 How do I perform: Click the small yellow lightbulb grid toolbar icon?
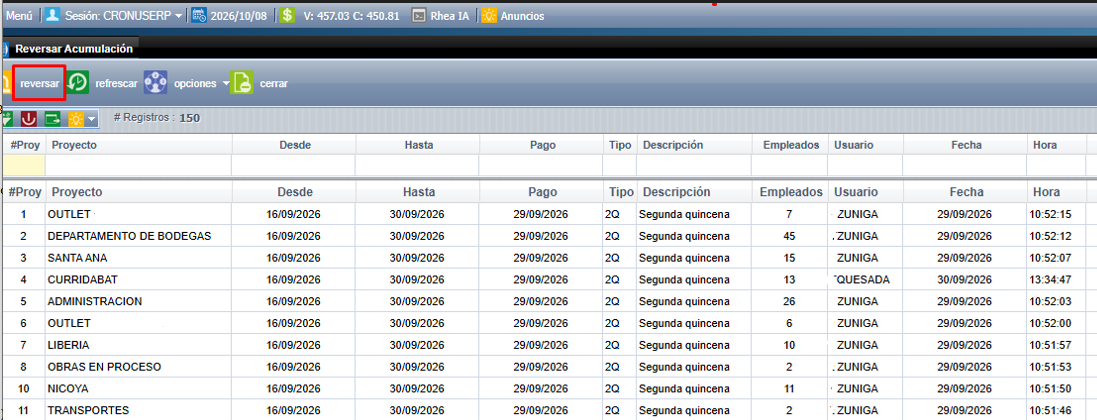click(x=76, y=119)
